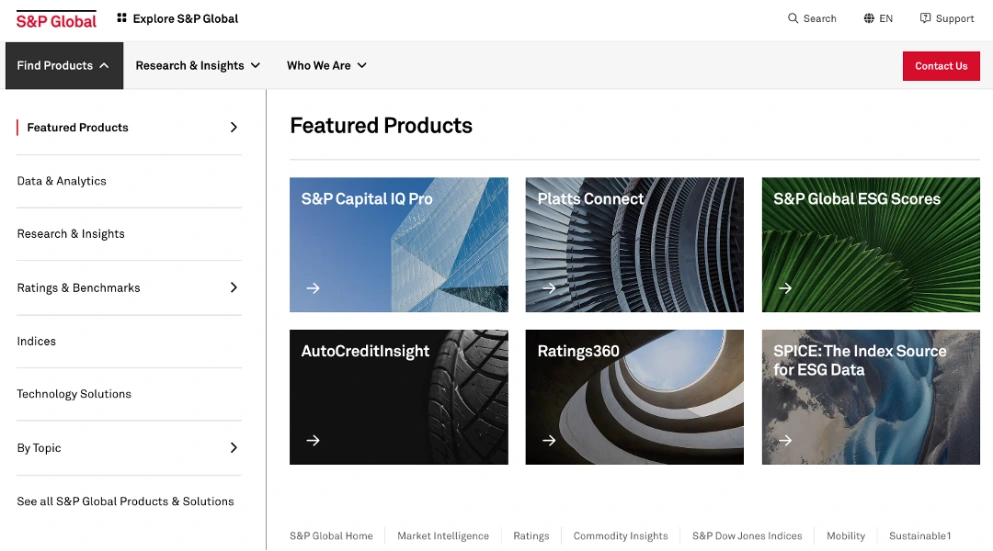This screenshot has height=551, width=993.
Task: Click the Contact Us button
Action: 941,66
